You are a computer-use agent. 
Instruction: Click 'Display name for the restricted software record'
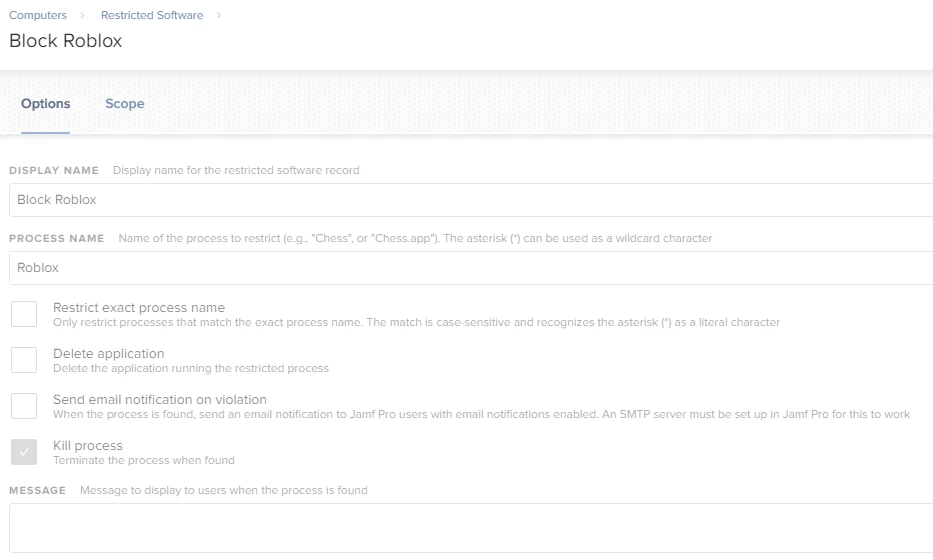click(x=236, y=170)
